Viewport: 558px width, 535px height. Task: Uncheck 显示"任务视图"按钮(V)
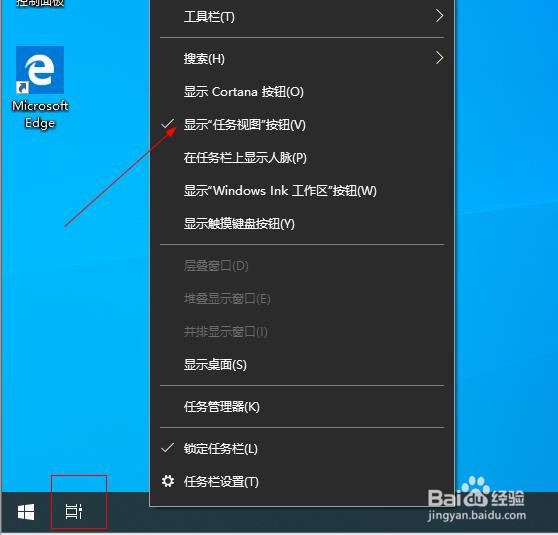(x=302, y=125)
